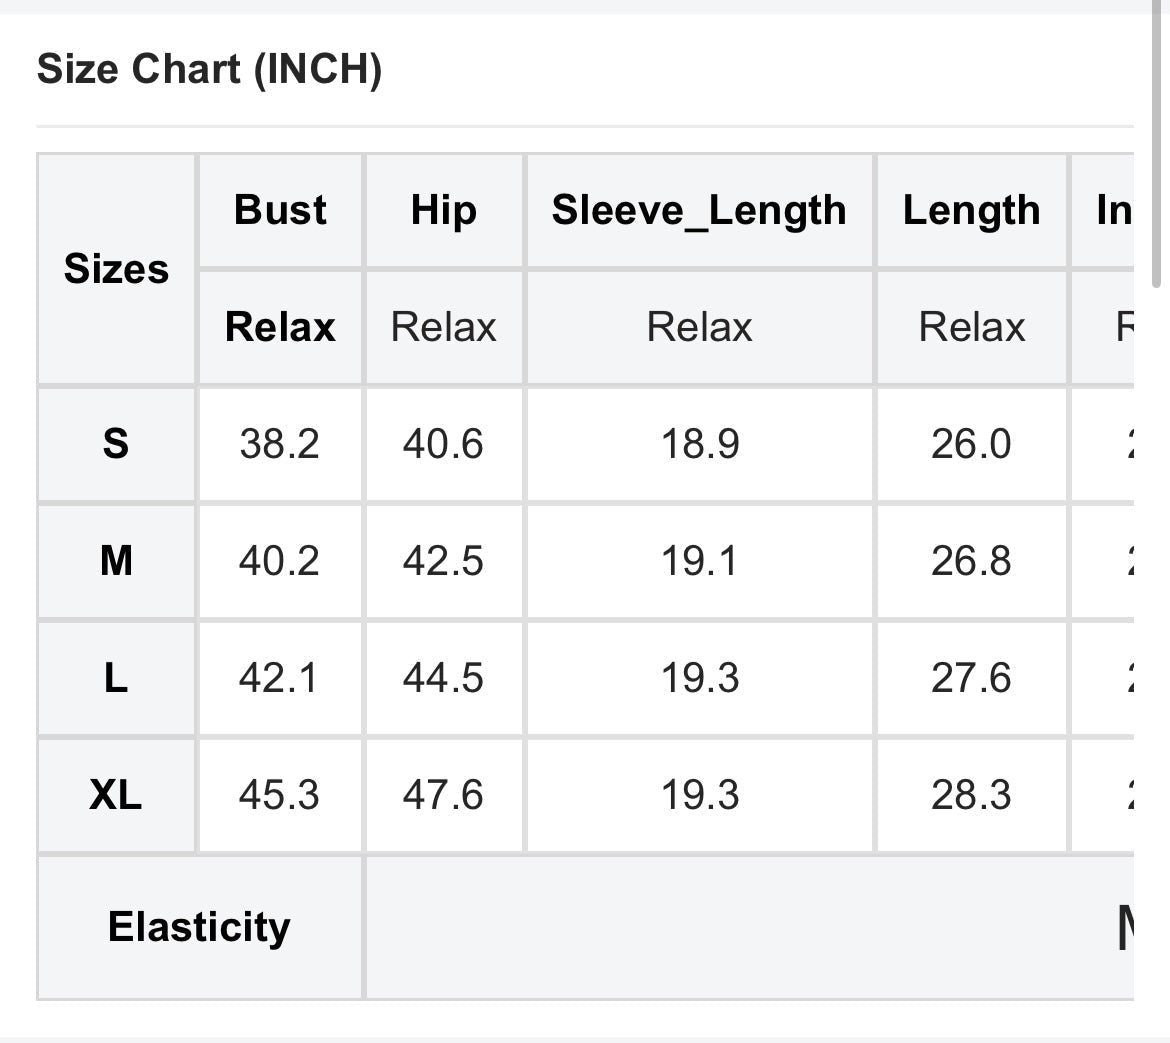The width and height of the screenshot is (1170, 1043).
Task: Click the Sleeve_Length column header
Action: coord(699,210)
